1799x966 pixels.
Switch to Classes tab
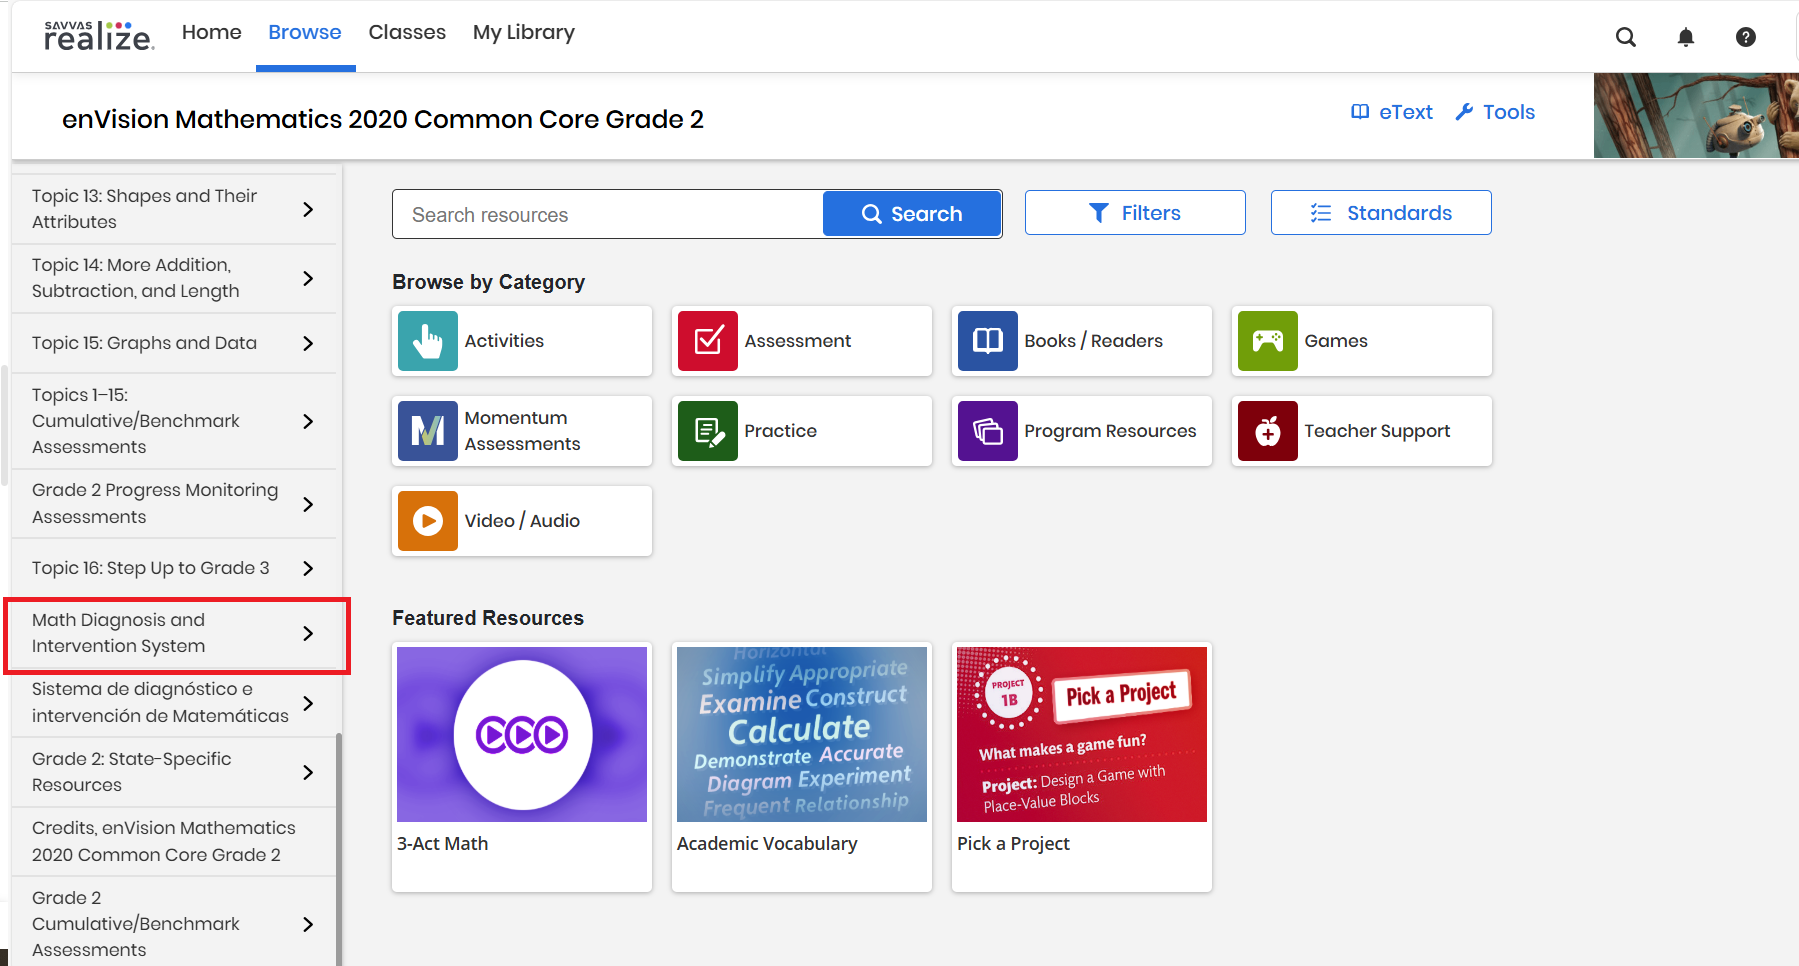pos(407,32)
